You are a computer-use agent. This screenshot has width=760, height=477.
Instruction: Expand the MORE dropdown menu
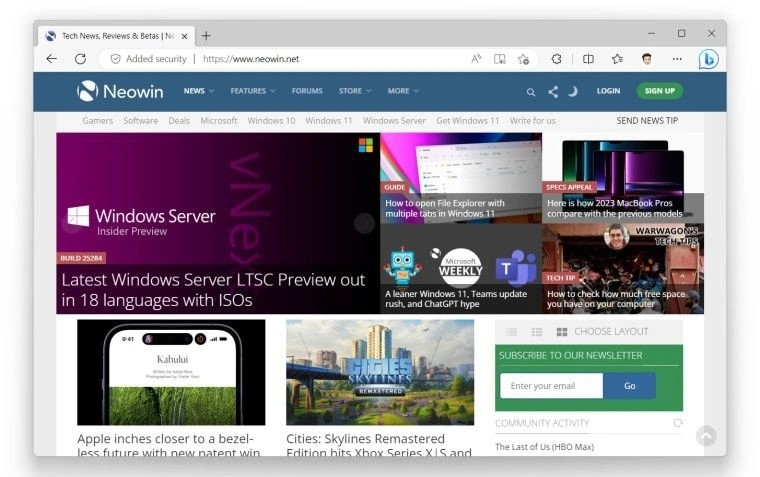tap(403, 91)
